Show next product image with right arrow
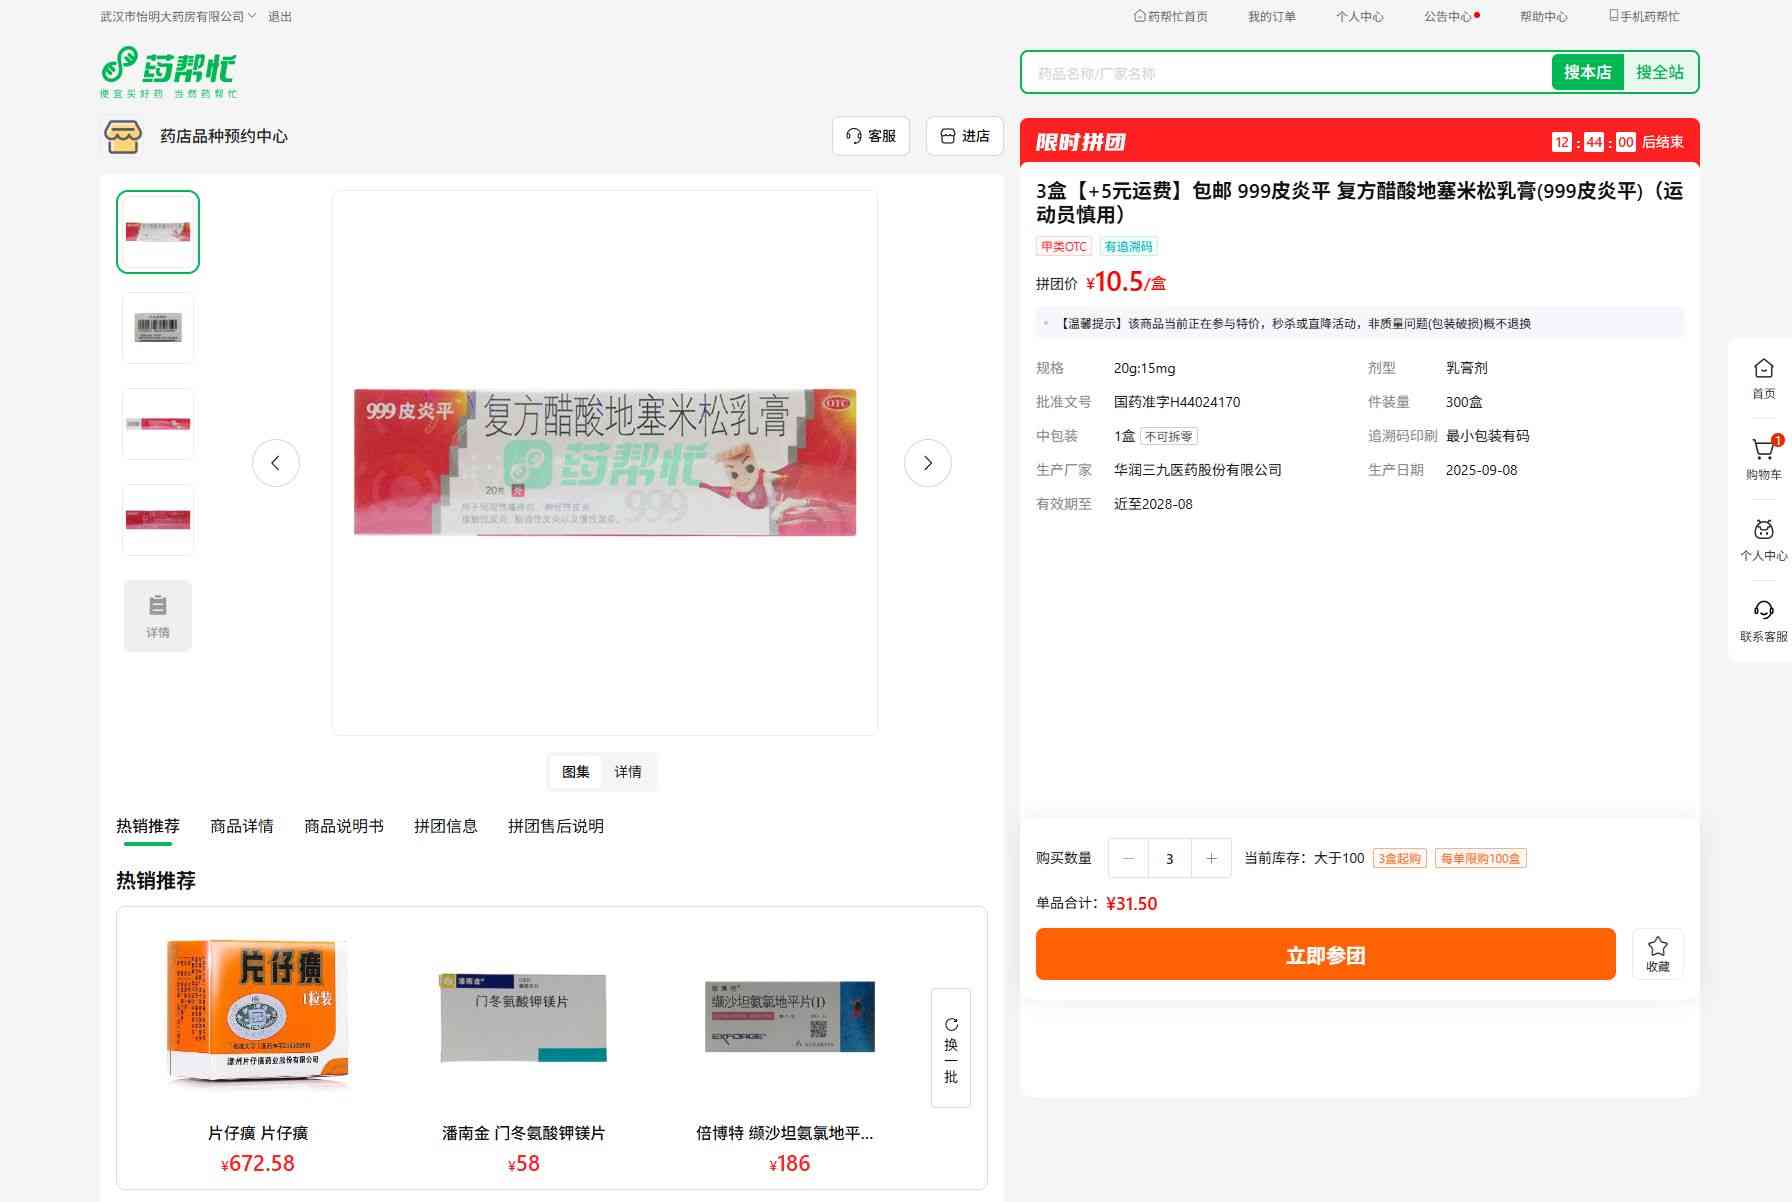1792x1202 pixels. (927, 463)
